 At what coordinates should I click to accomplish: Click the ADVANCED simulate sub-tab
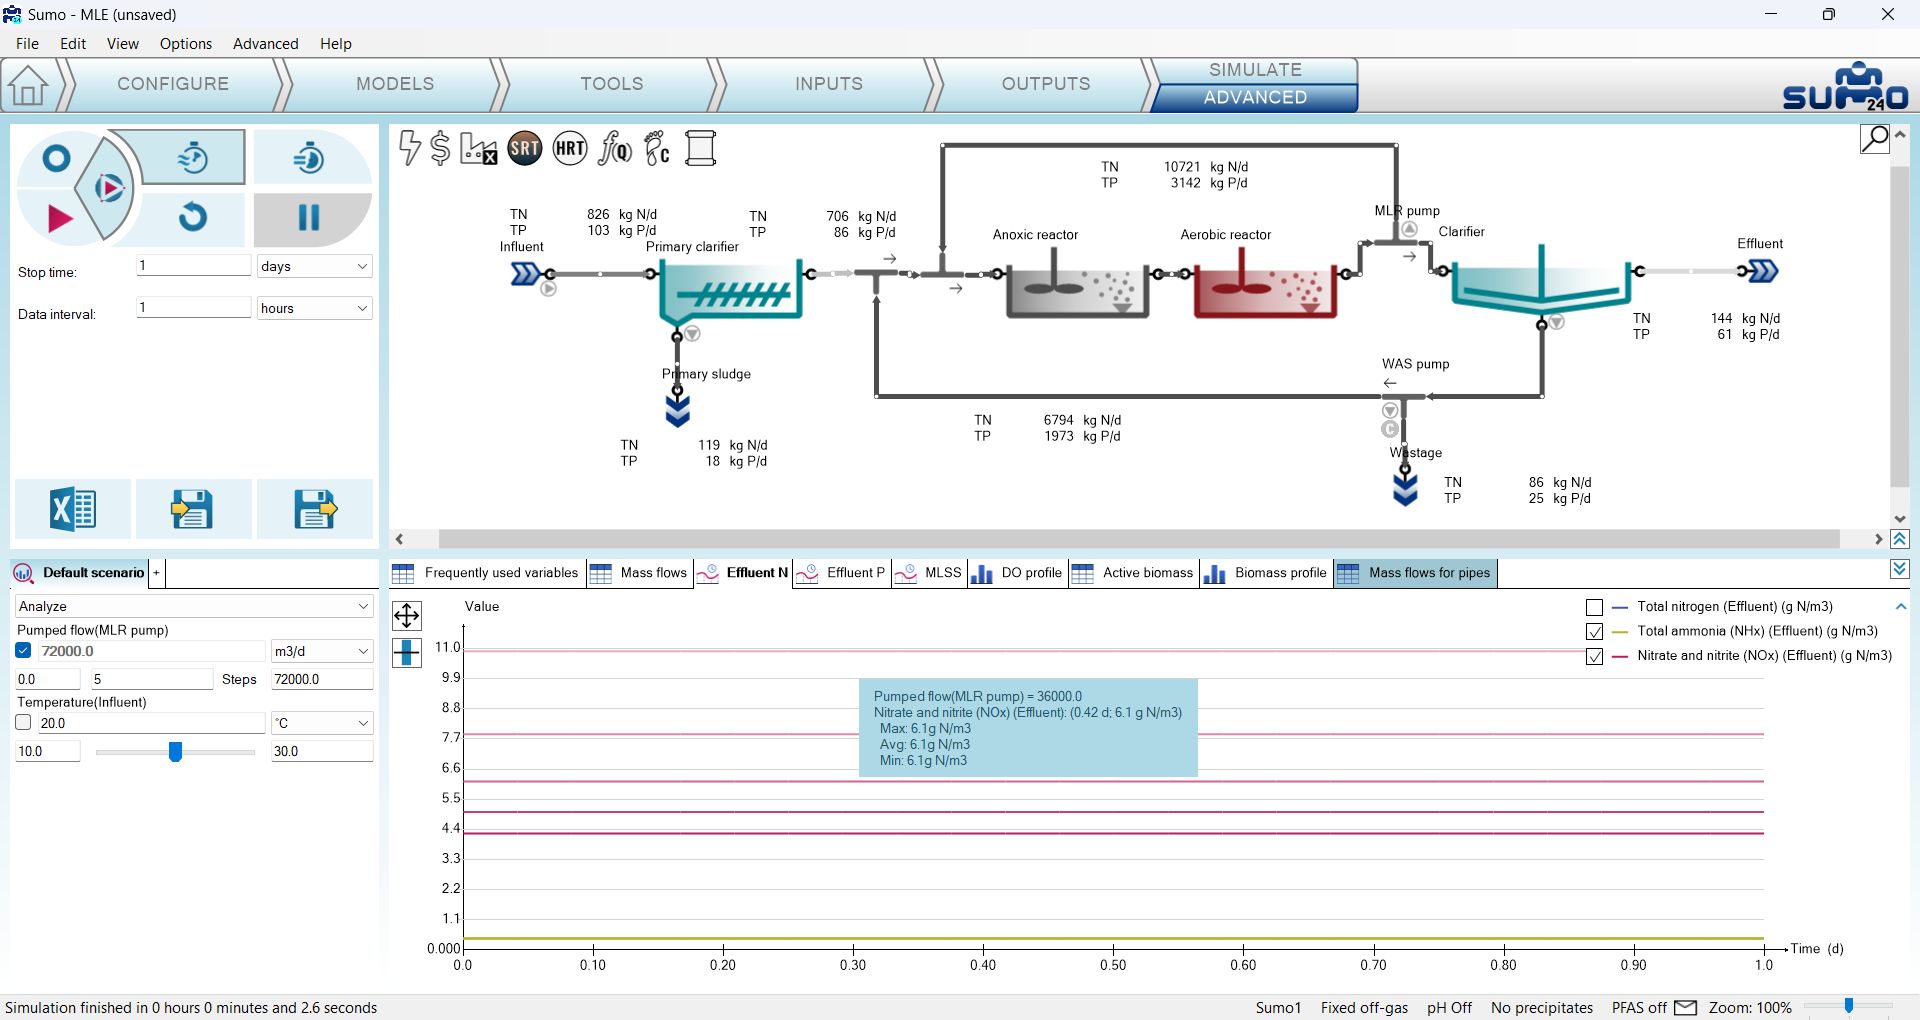click(1255, 98)
